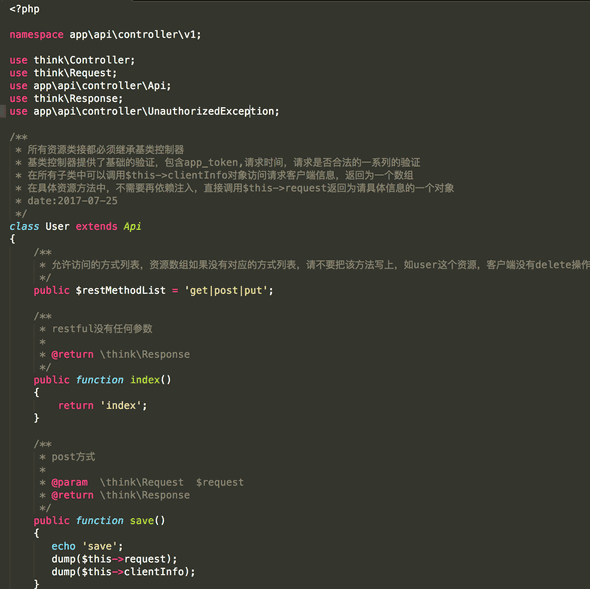
Task: Click the 'function' keyword before index
Action: (x=99, y=380)
